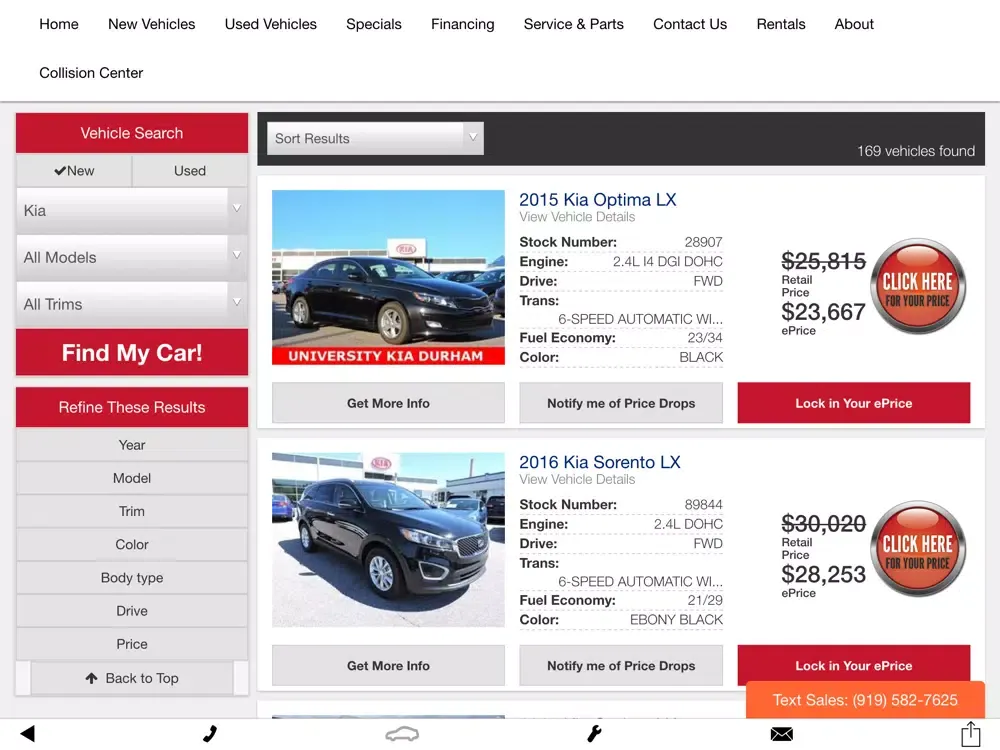Viewport: 1000px width, 750px height.
Task: Open the black Kia Optima photo
Action: pyautogui.click(x=388, y=277)
